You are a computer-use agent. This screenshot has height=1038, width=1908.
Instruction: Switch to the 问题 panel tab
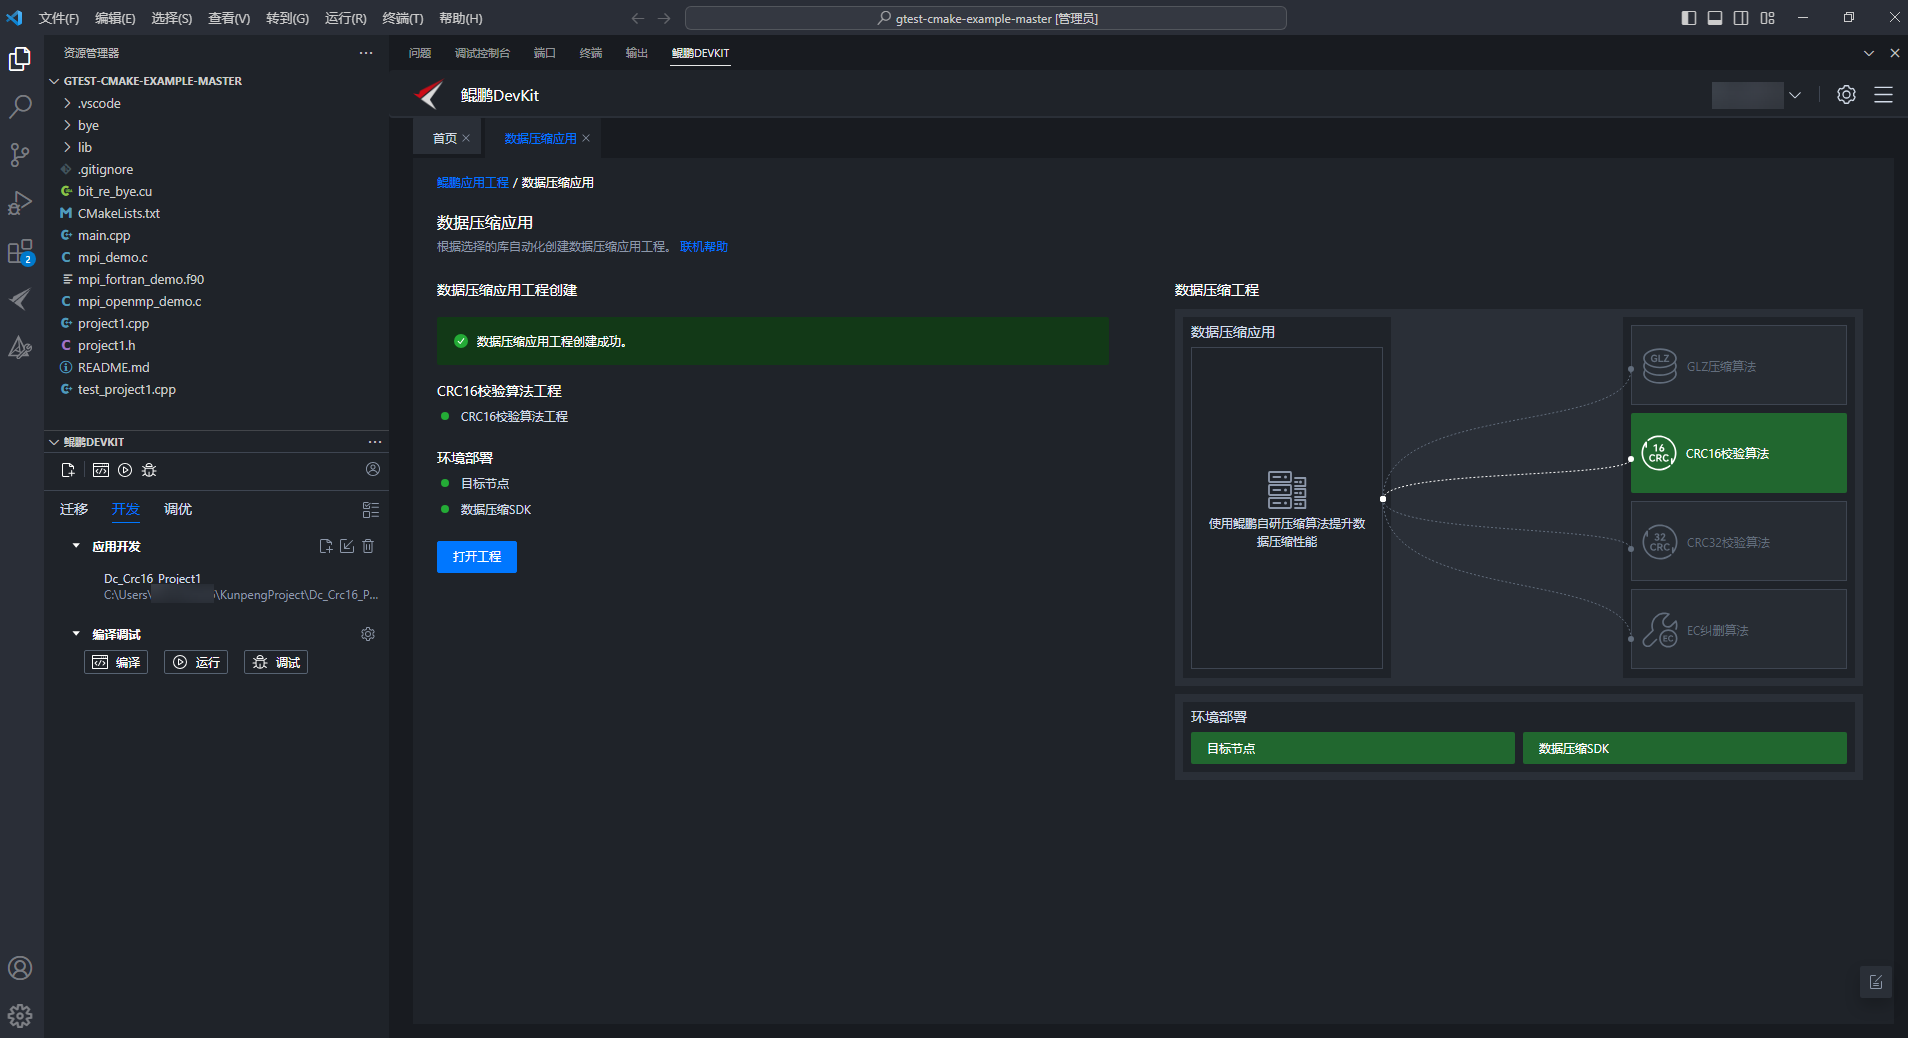pos(420,53)
